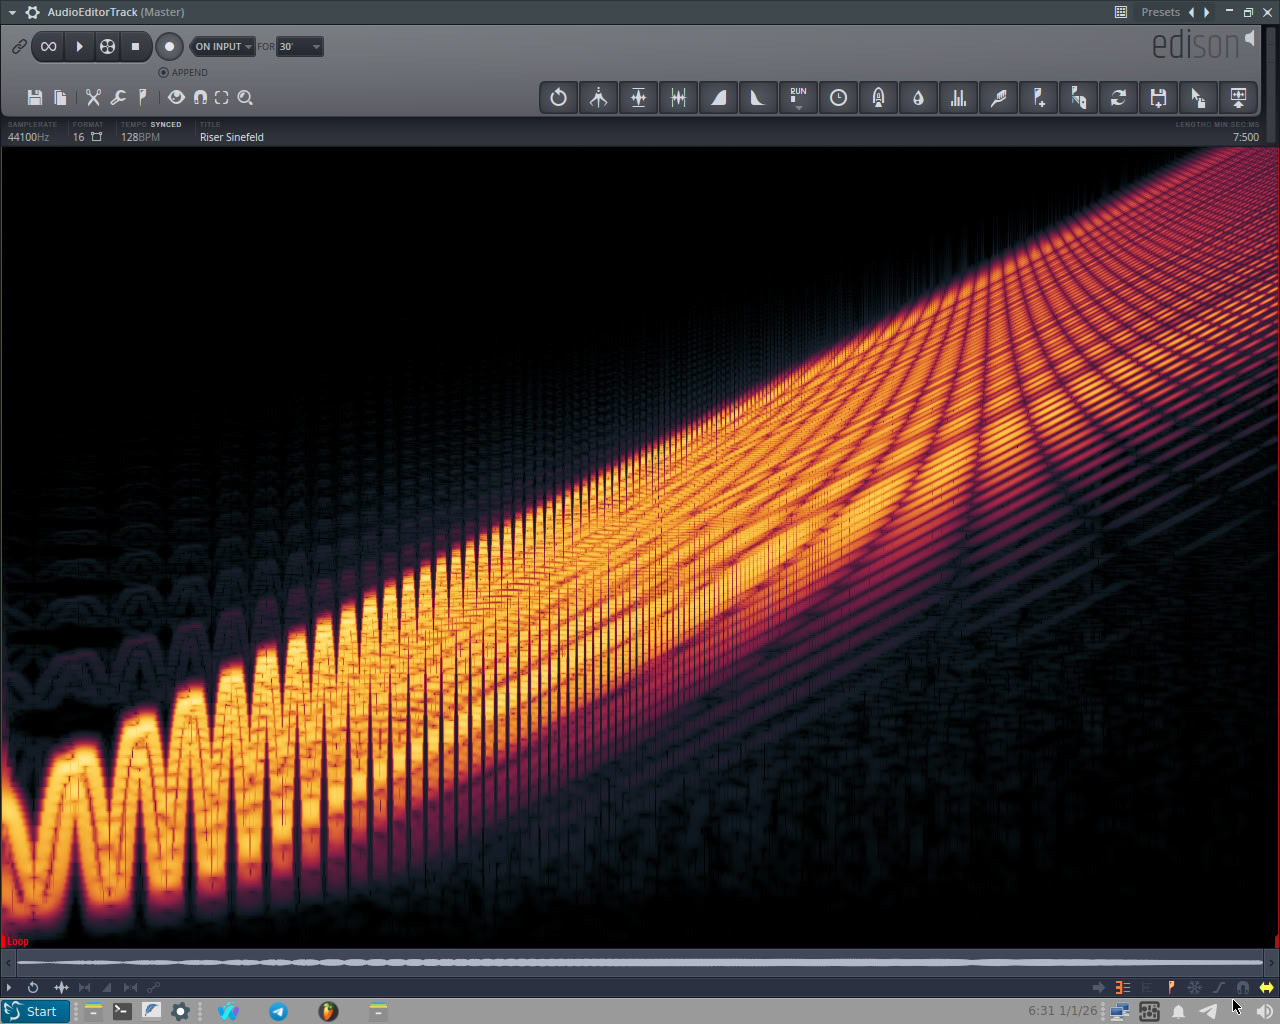The height and width of the screenshot is (1024, 1280).
Task: Click the Start button on taskbar
Action: pos(36,1011)
